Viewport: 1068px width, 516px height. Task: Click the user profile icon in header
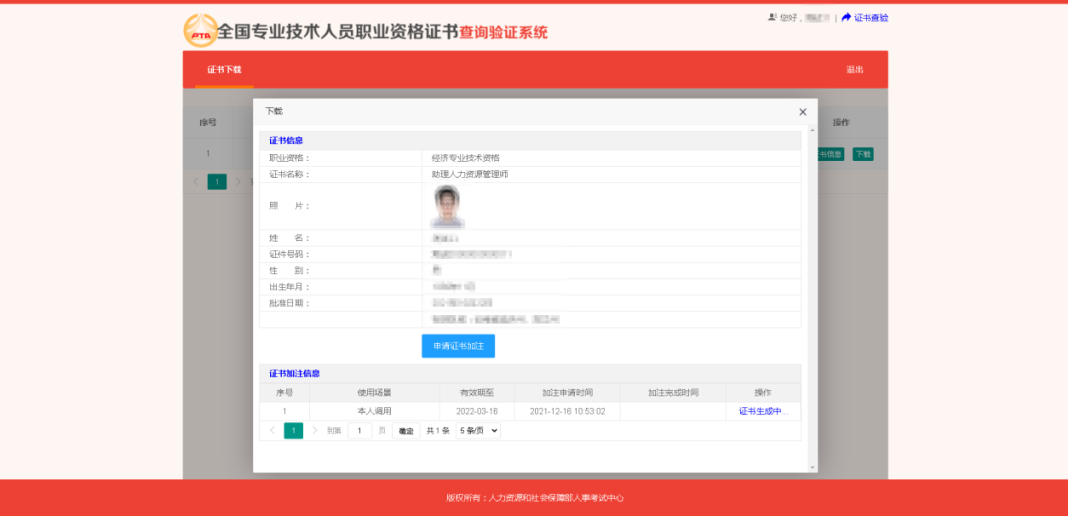coord(772,17)
